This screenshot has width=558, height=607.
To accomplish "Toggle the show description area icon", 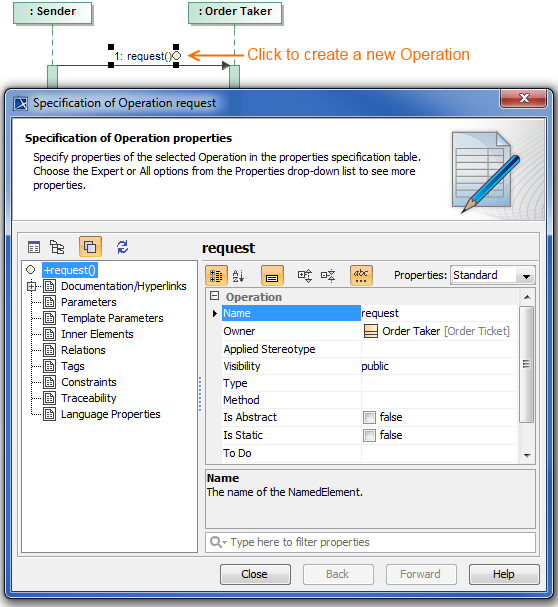I will tap(272, 276).
